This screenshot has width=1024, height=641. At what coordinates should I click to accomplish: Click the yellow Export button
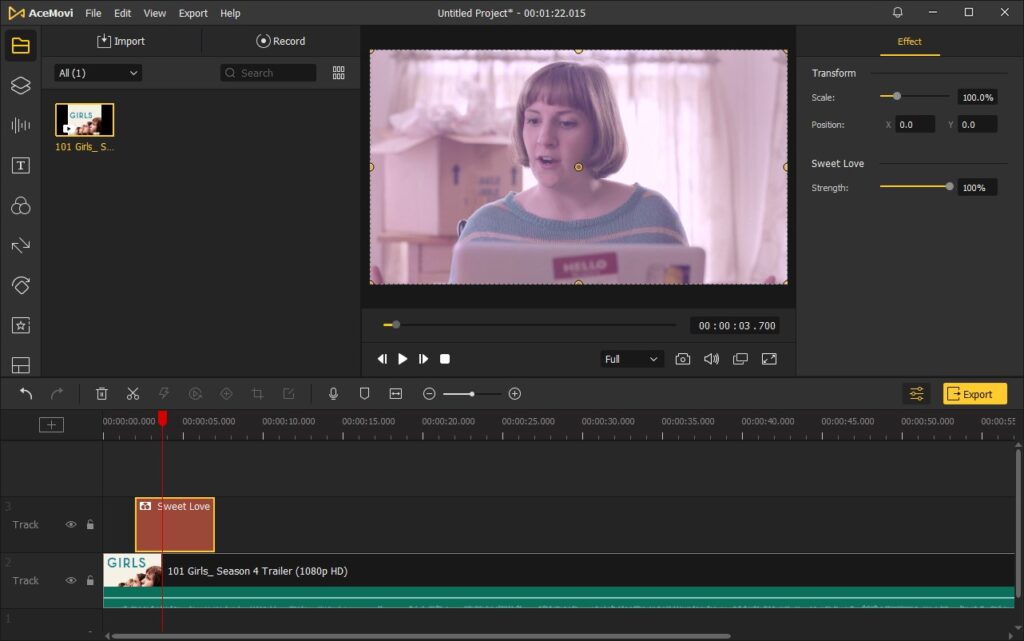pos(974,394)
